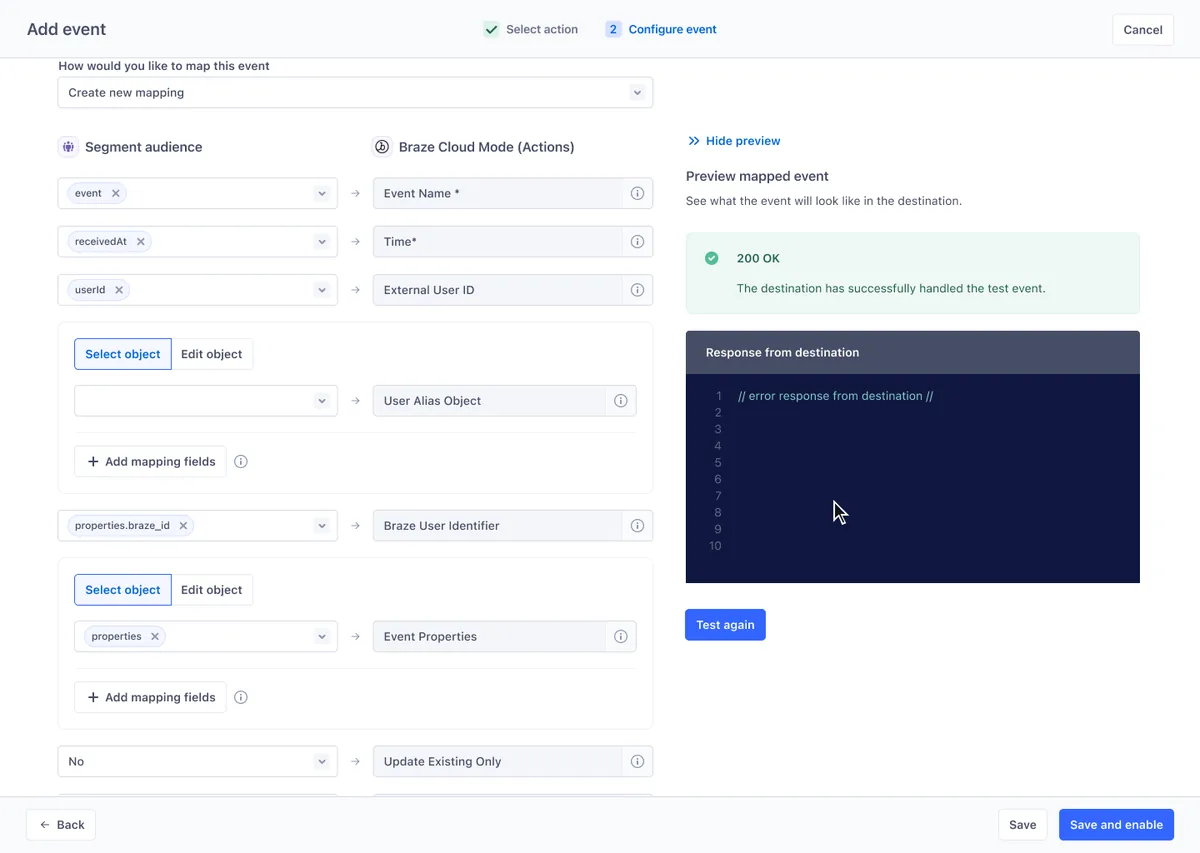Click info icon next to External User ID
This screenshot has width=1200, height=853.
point(637,290)
